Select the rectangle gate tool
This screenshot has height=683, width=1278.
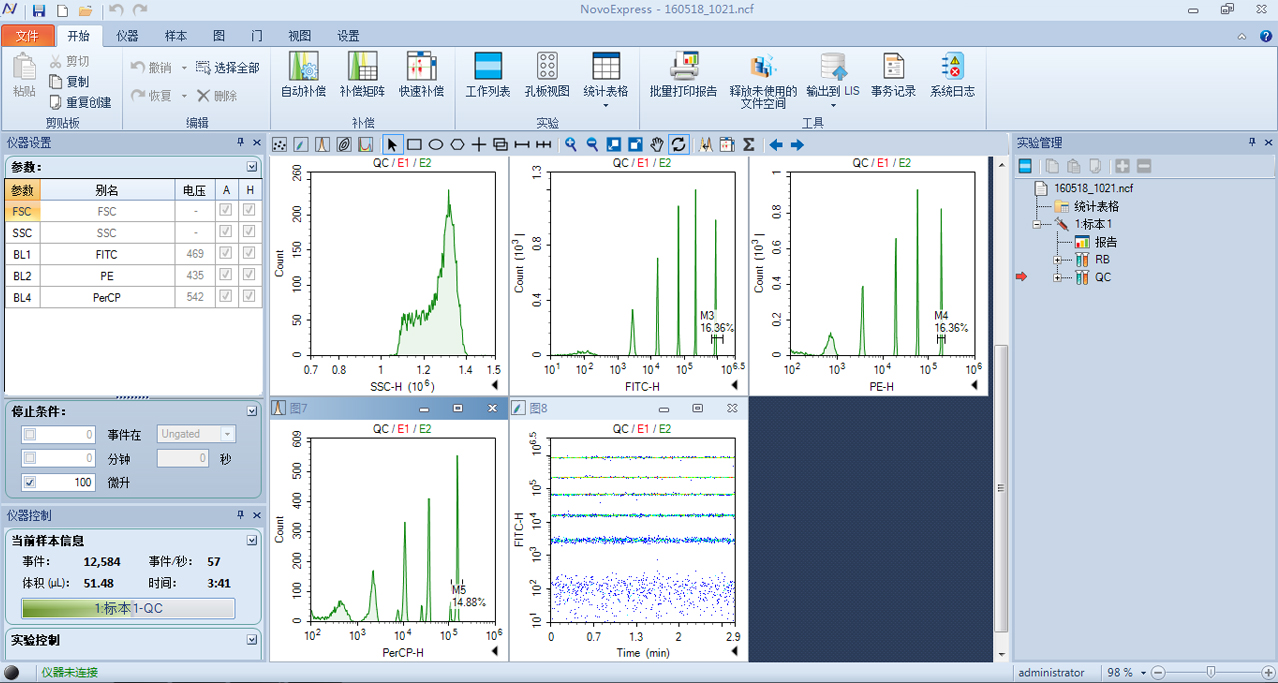click(414, 145)
